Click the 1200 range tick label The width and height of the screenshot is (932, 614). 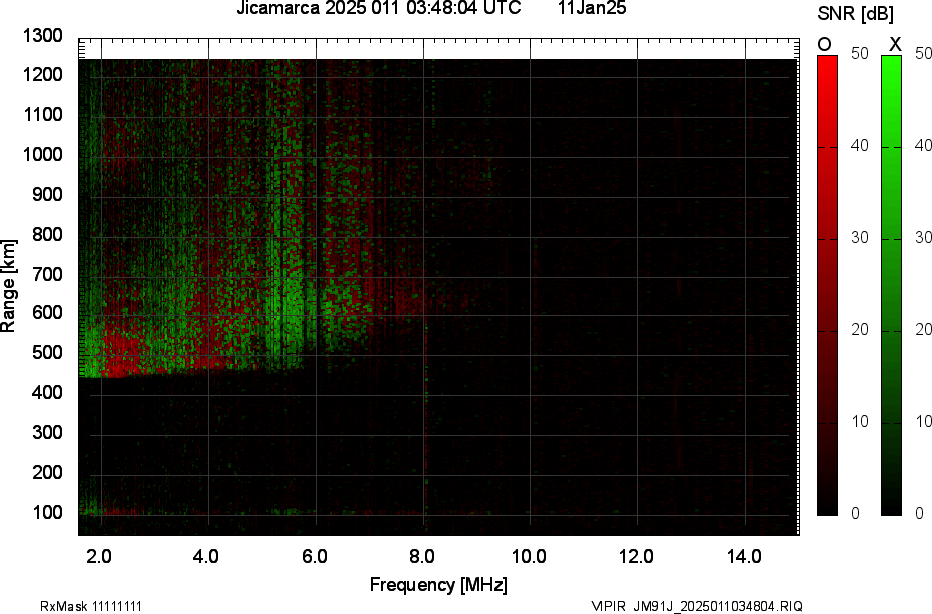(42, 75)
